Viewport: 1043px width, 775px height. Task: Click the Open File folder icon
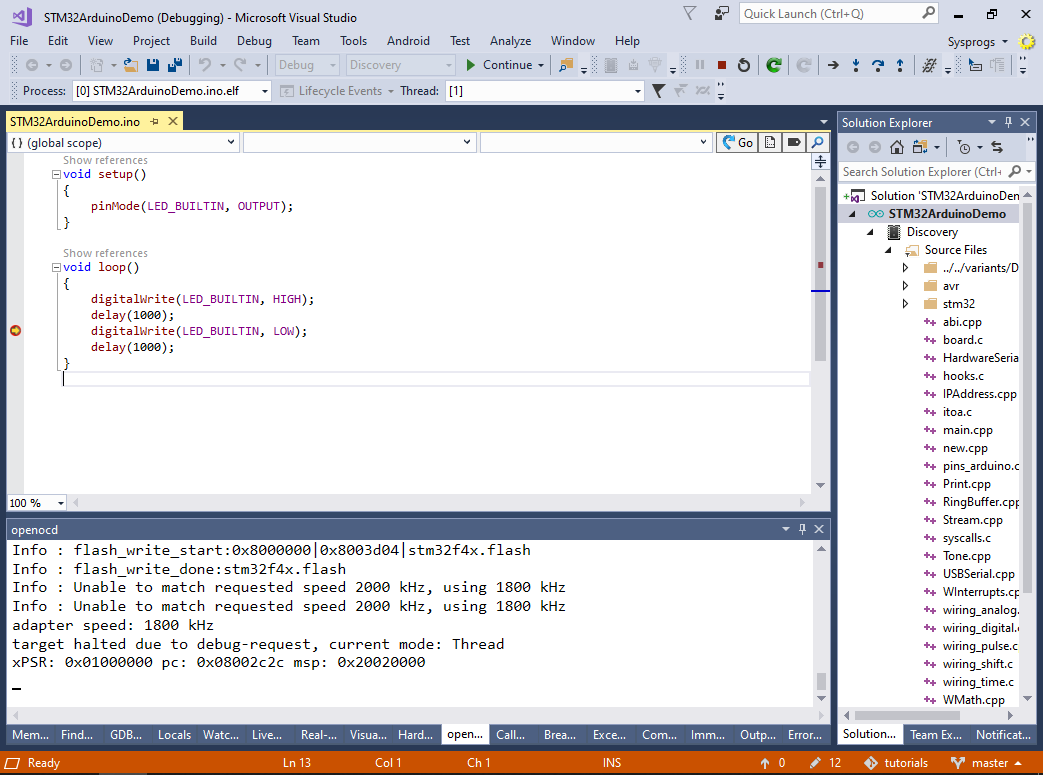(x=131, y=65)
